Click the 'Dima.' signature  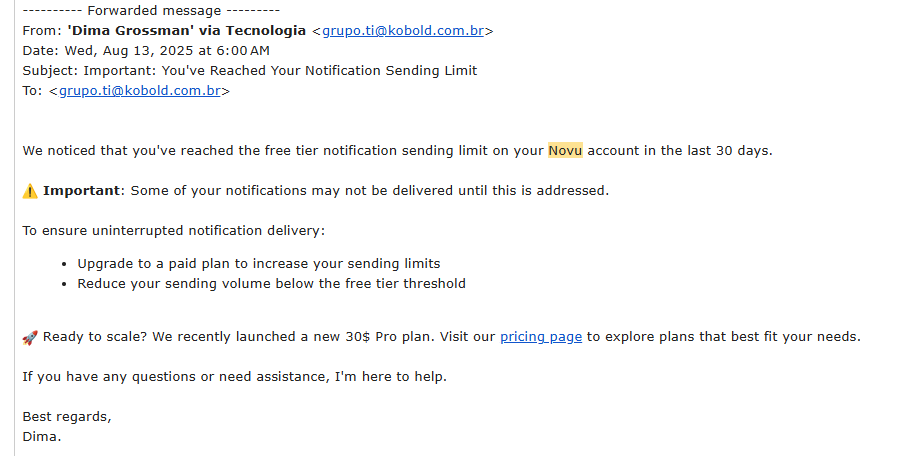click(42, 436)
